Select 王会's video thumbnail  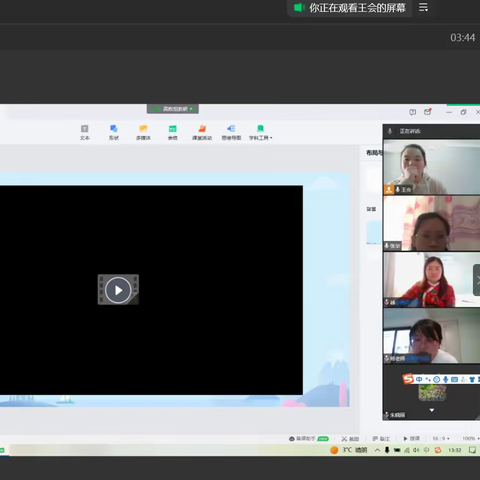pyautogui.click(x=432, y=167)
